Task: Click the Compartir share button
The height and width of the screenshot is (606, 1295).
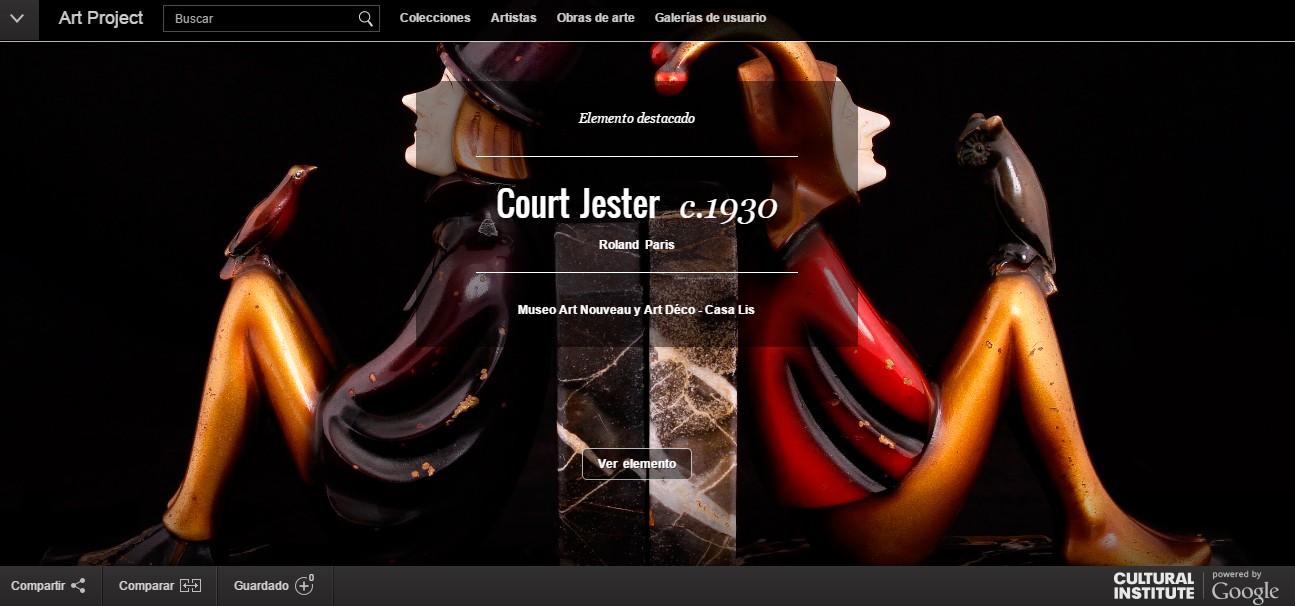Action: (x=50, y=586)
